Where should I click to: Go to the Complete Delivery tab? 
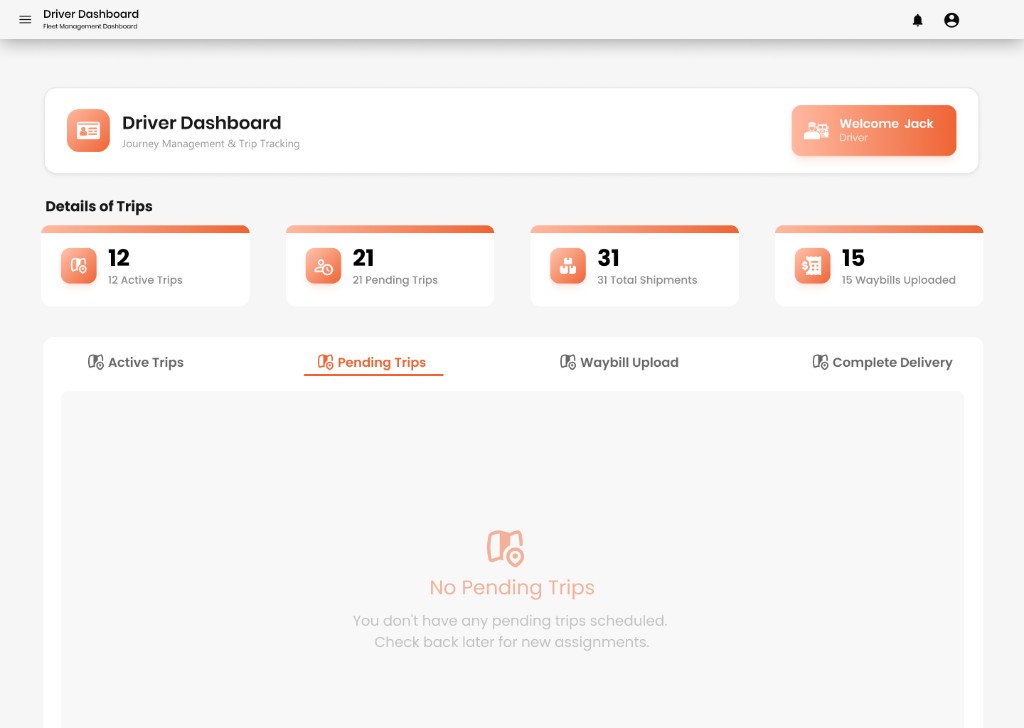click(x=882, y=362)
